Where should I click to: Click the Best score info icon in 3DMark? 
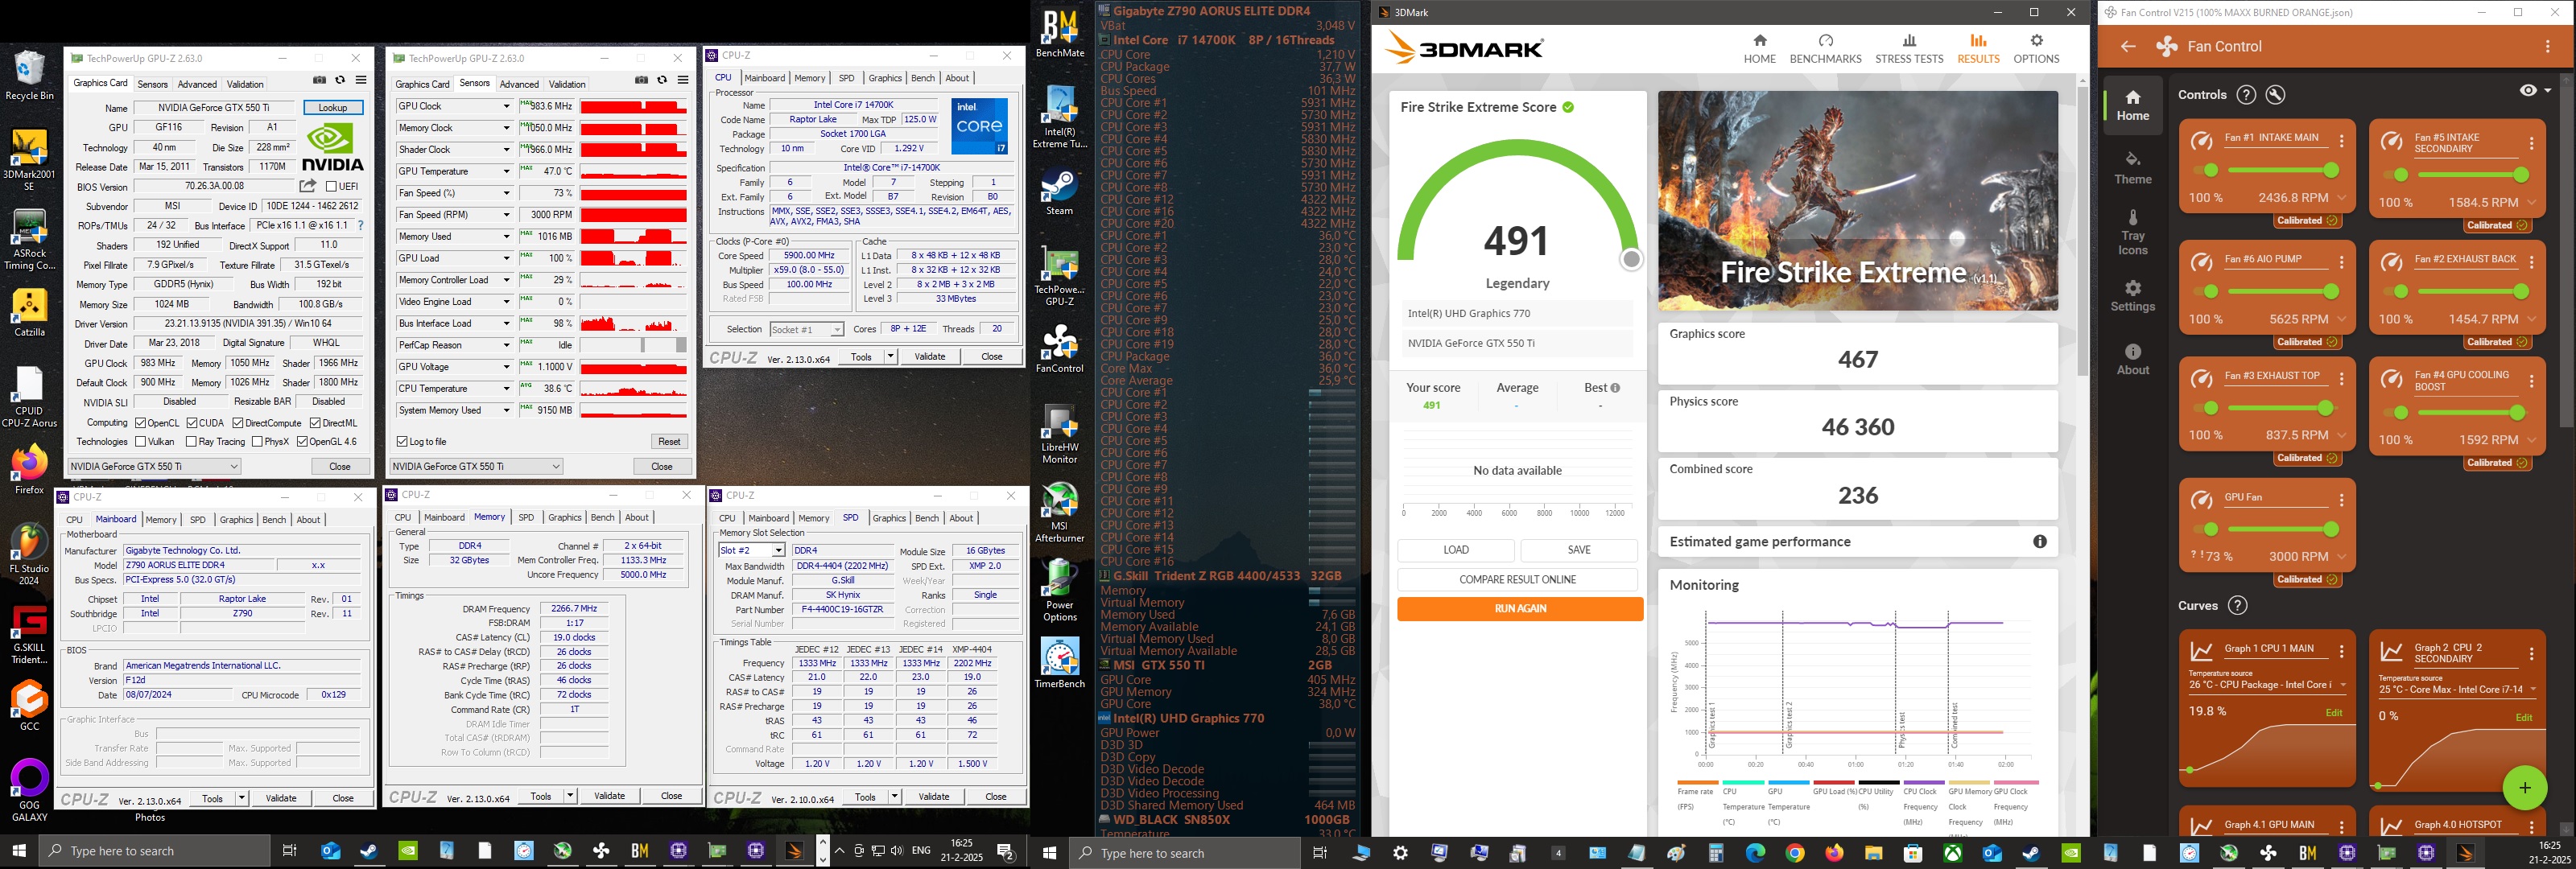pyautogui.click(x=1615, y=388)
